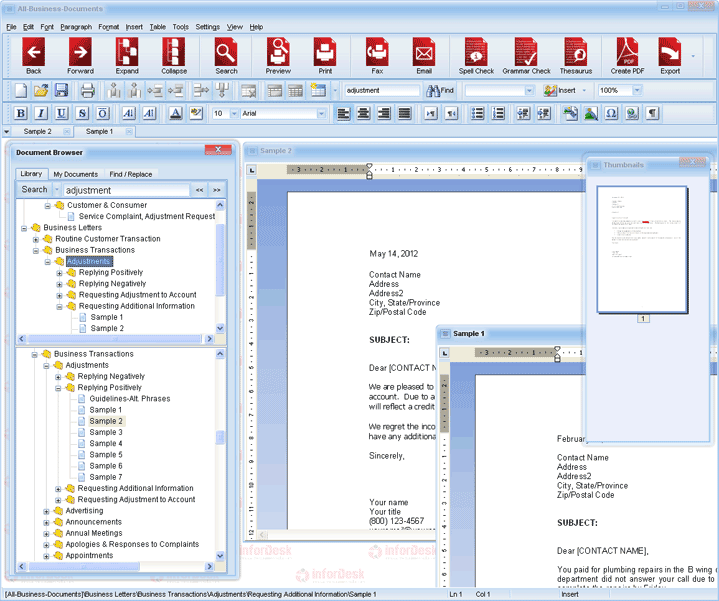
Task: Toggle italic formatting
Action: pos(41,113)
